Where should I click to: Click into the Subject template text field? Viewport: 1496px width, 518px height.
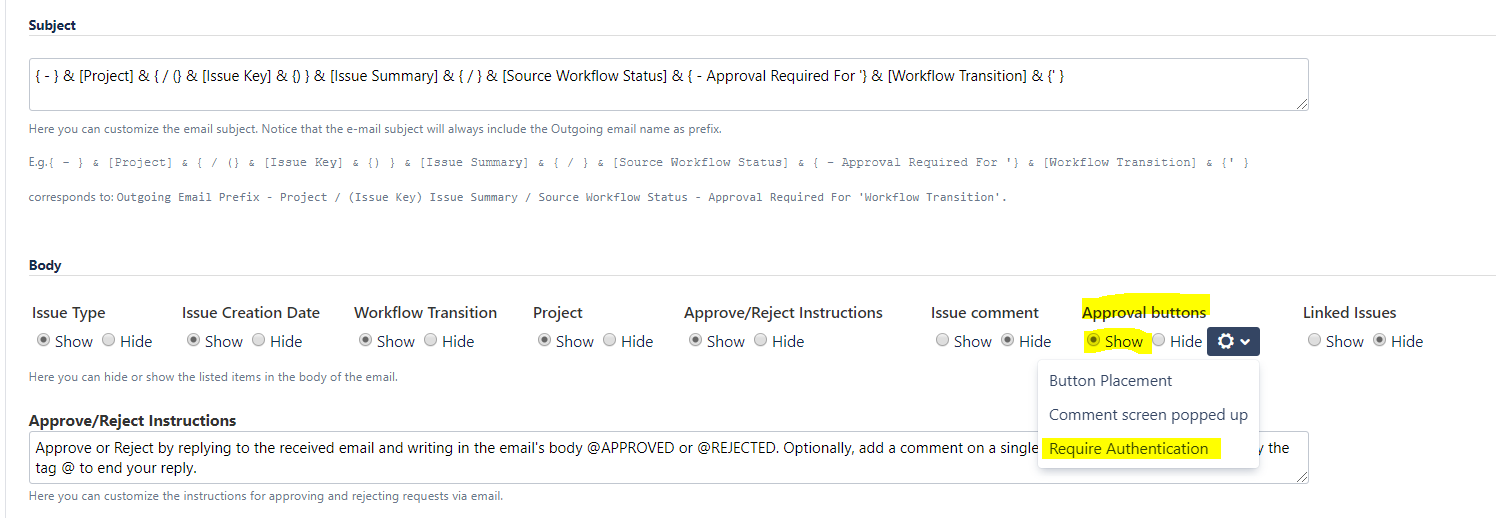click(668, 84)
